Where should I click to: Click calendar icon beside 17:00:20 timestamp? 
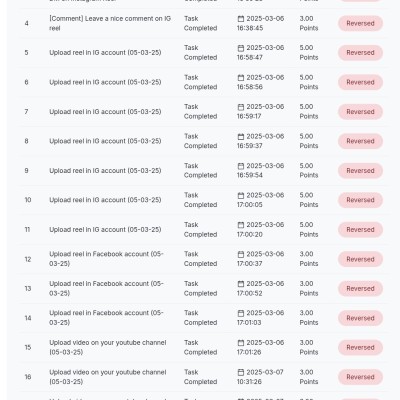point(241,225)
